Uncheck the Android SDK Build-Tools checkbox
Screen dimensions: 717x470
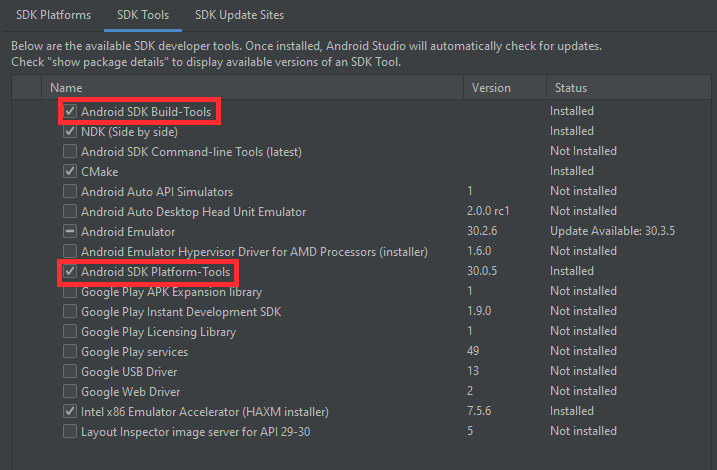click(70, 111)
